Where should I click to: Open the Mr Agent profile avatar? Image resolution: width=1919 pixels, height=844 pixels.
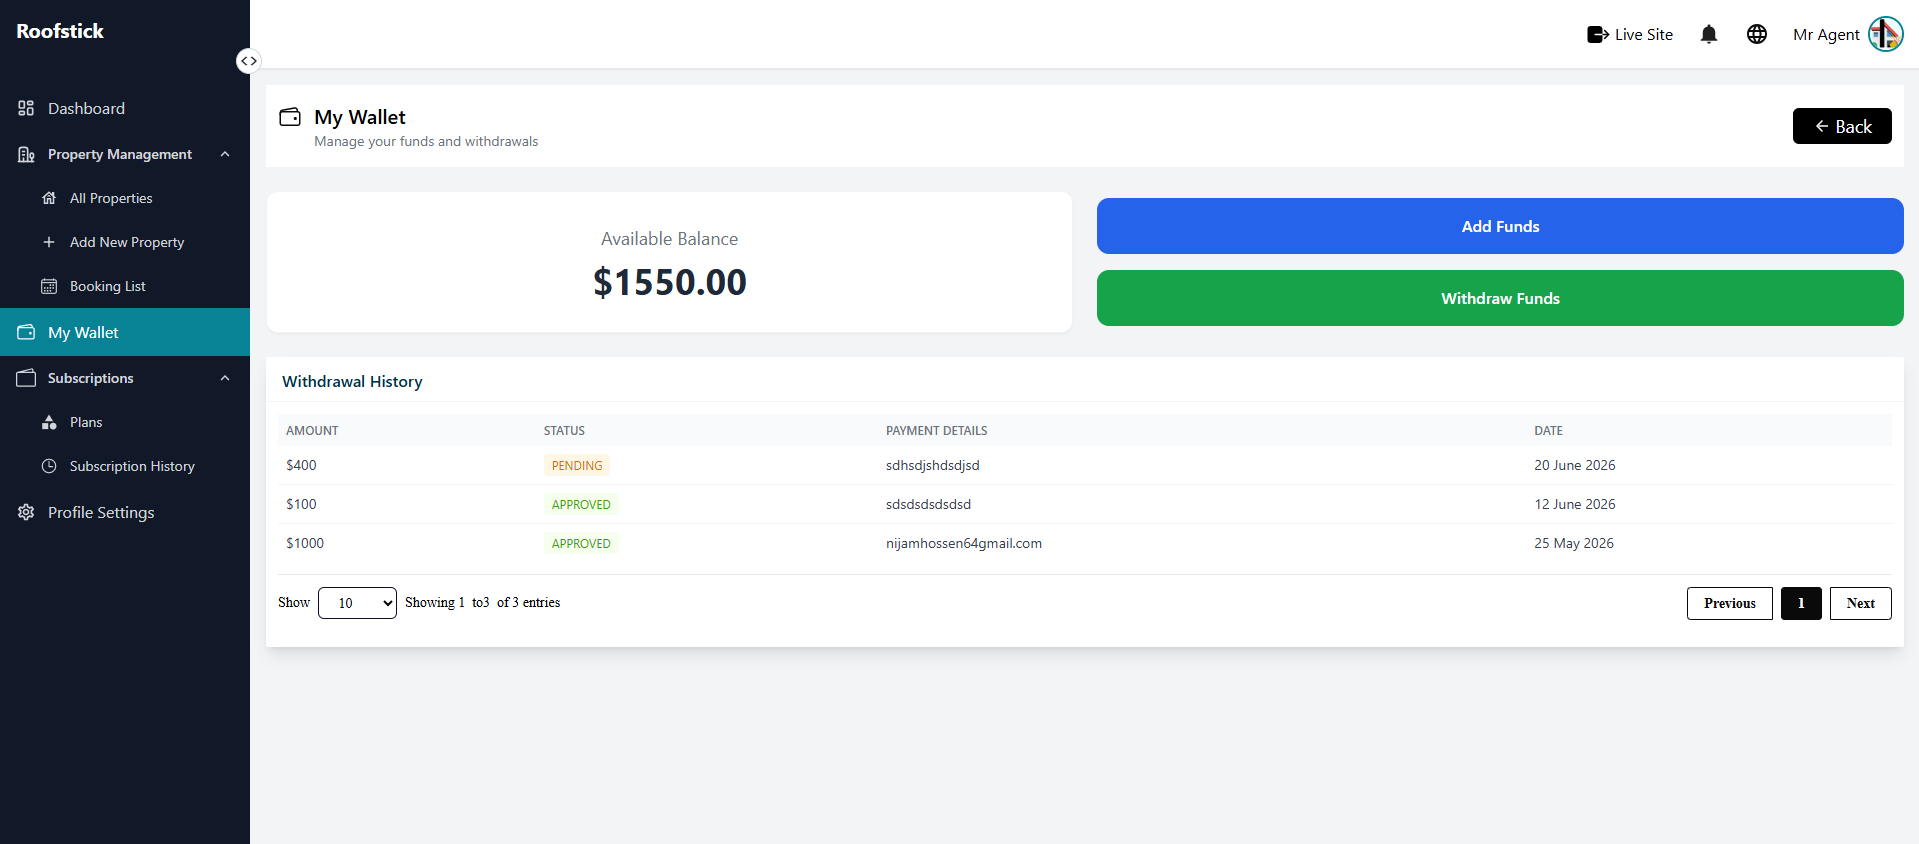1886,34
